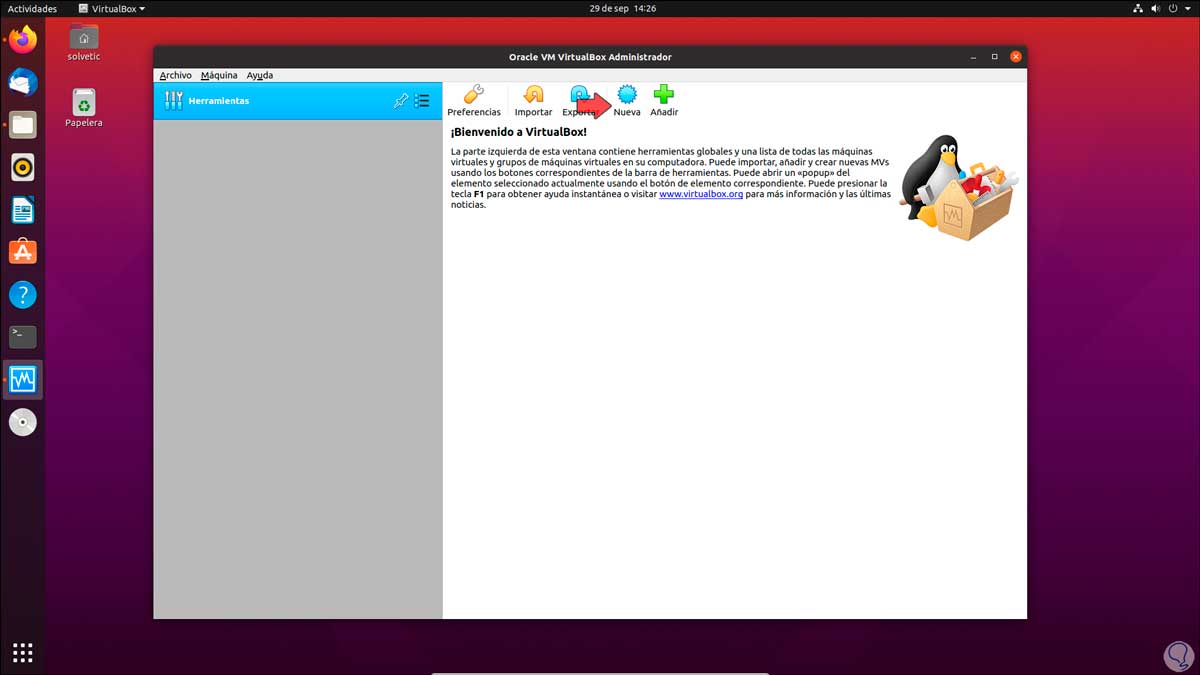Select Herramientas in the left panel

[x=298, y=101]
